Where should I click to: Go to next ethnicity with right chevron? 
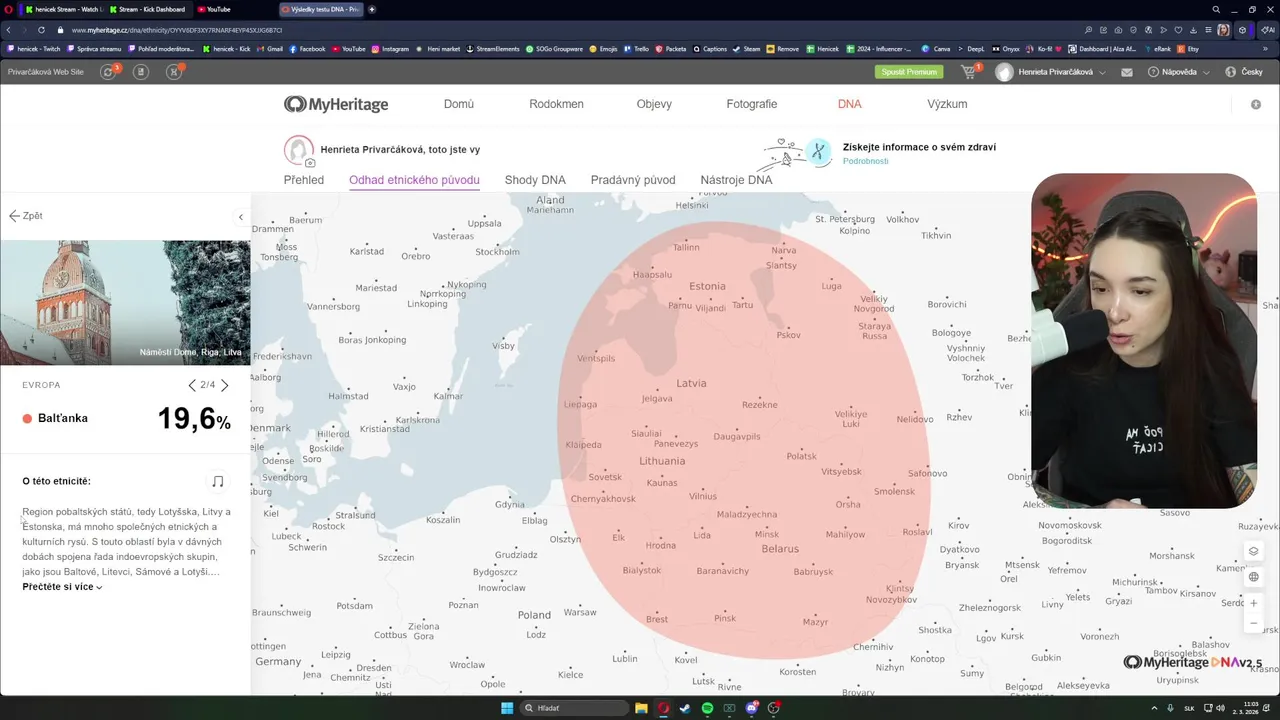[x=224, y=385]
